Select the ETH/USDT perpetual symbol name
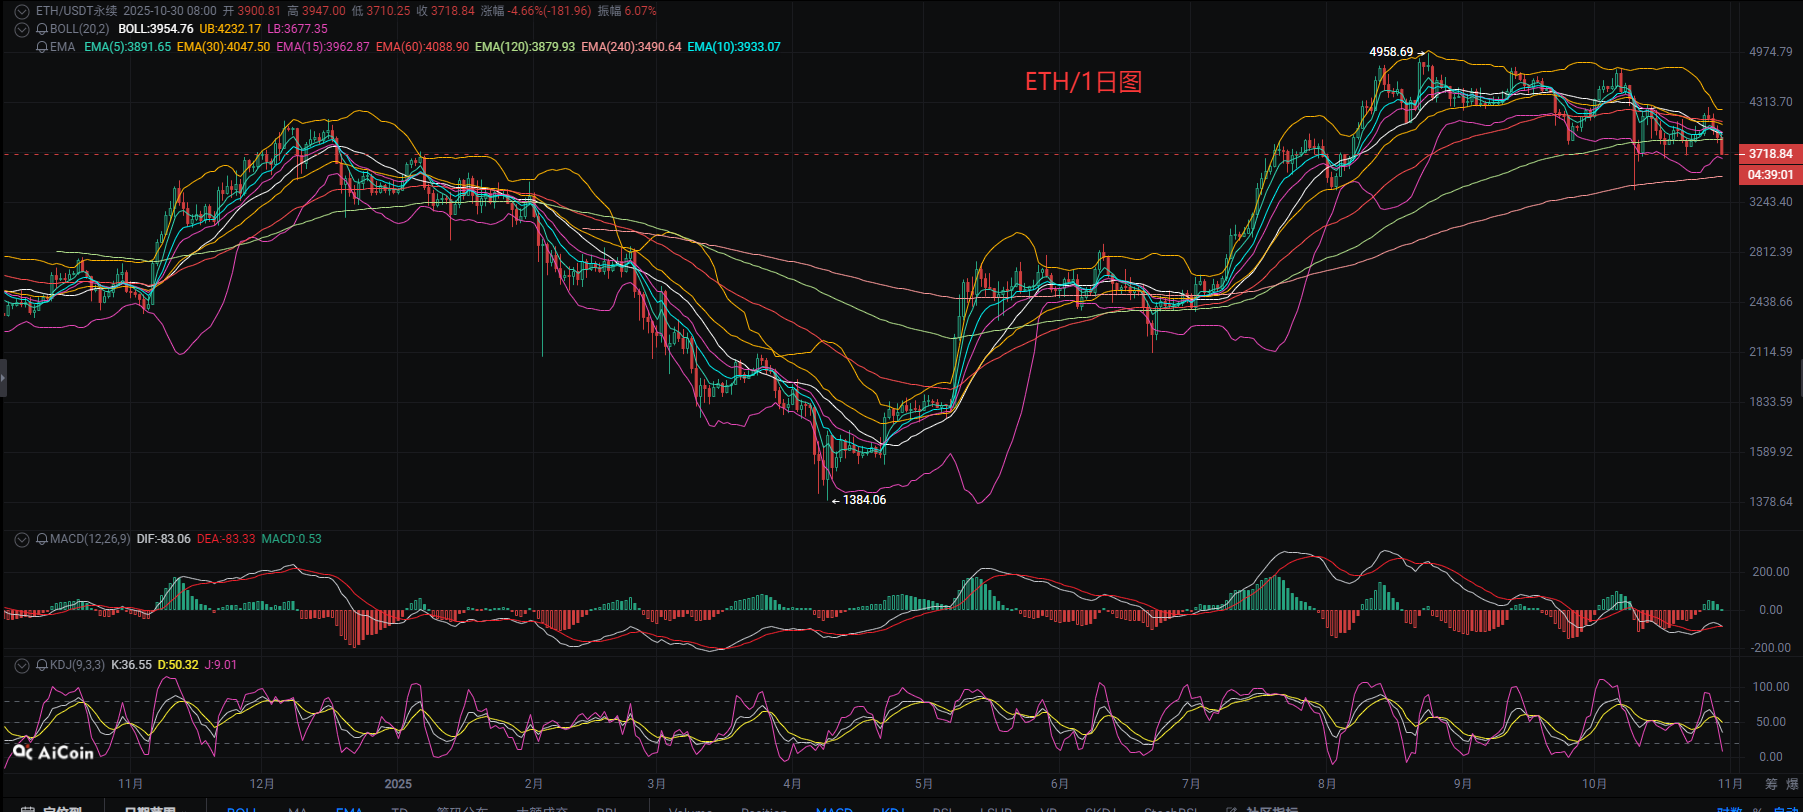Viewport: 1803px width, 812px height. click(76, 11)
